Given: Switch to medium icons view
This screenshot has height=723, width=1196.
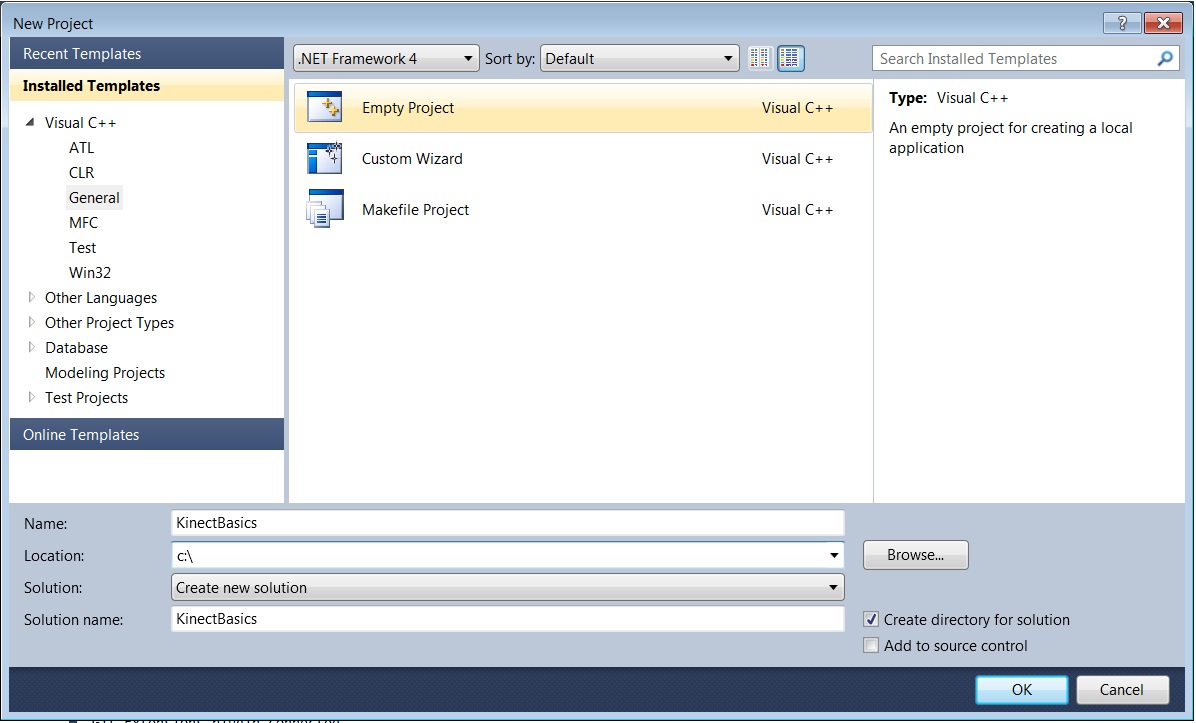Looking at the screenshot, I should tap(791, 58).
